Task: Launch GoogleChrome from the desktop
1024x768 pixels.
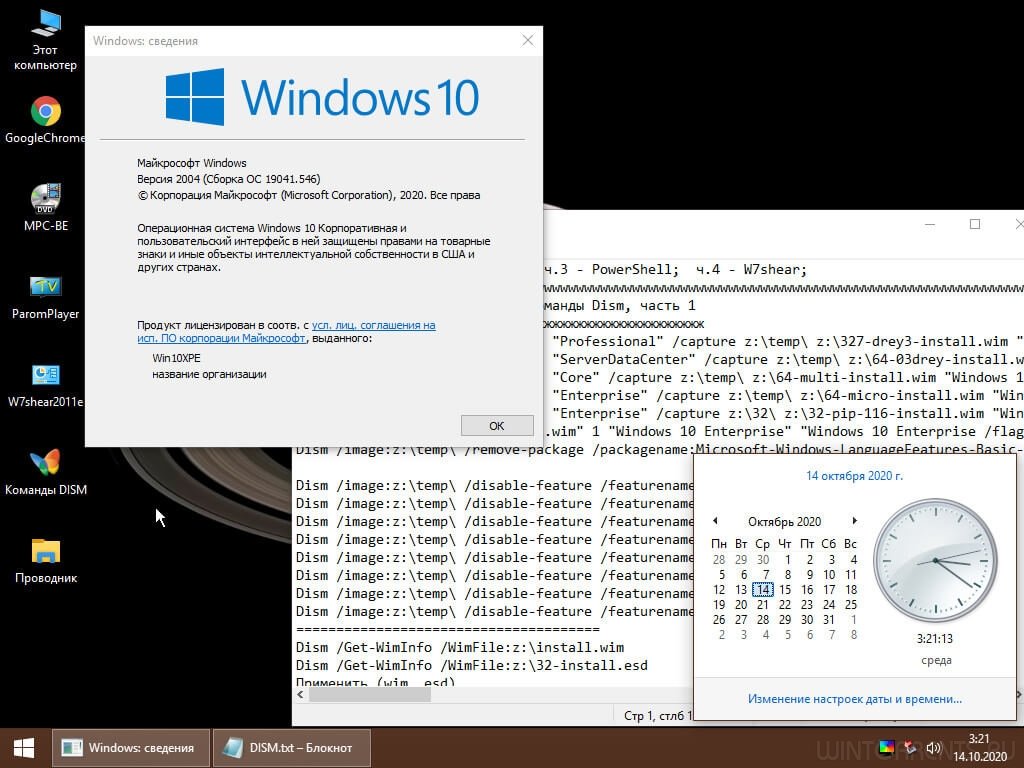Action: [x=45, y=112]
